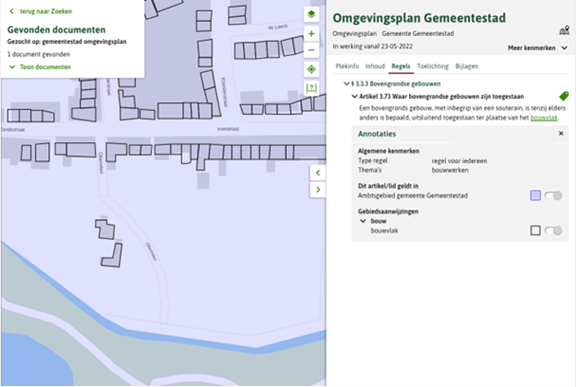Center map on my location icon

(311, 69)
